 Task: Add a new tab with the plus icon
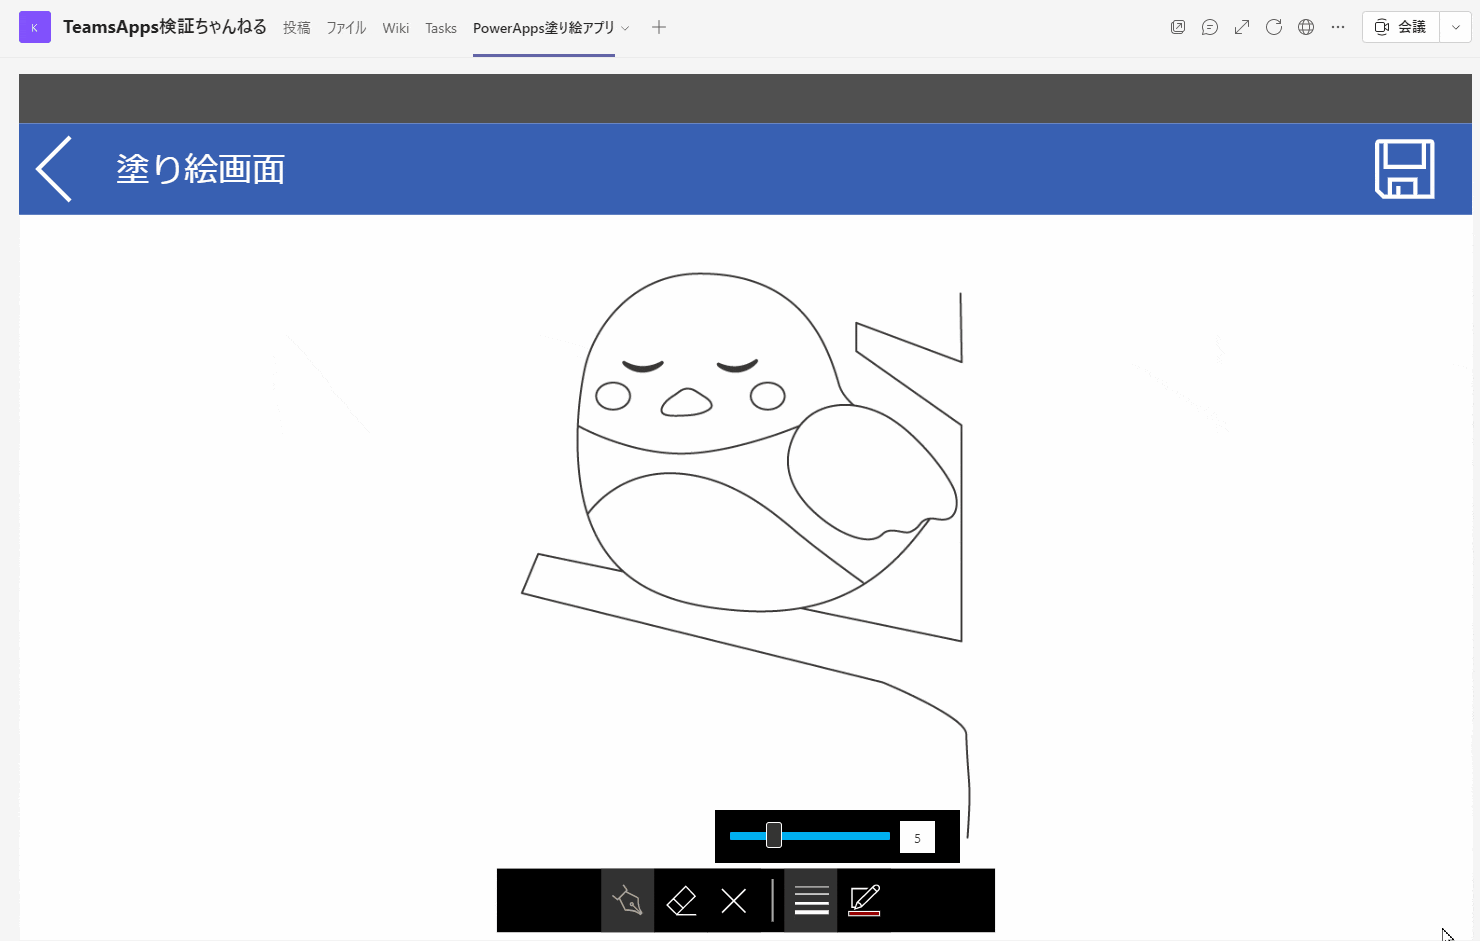point(658,27)
